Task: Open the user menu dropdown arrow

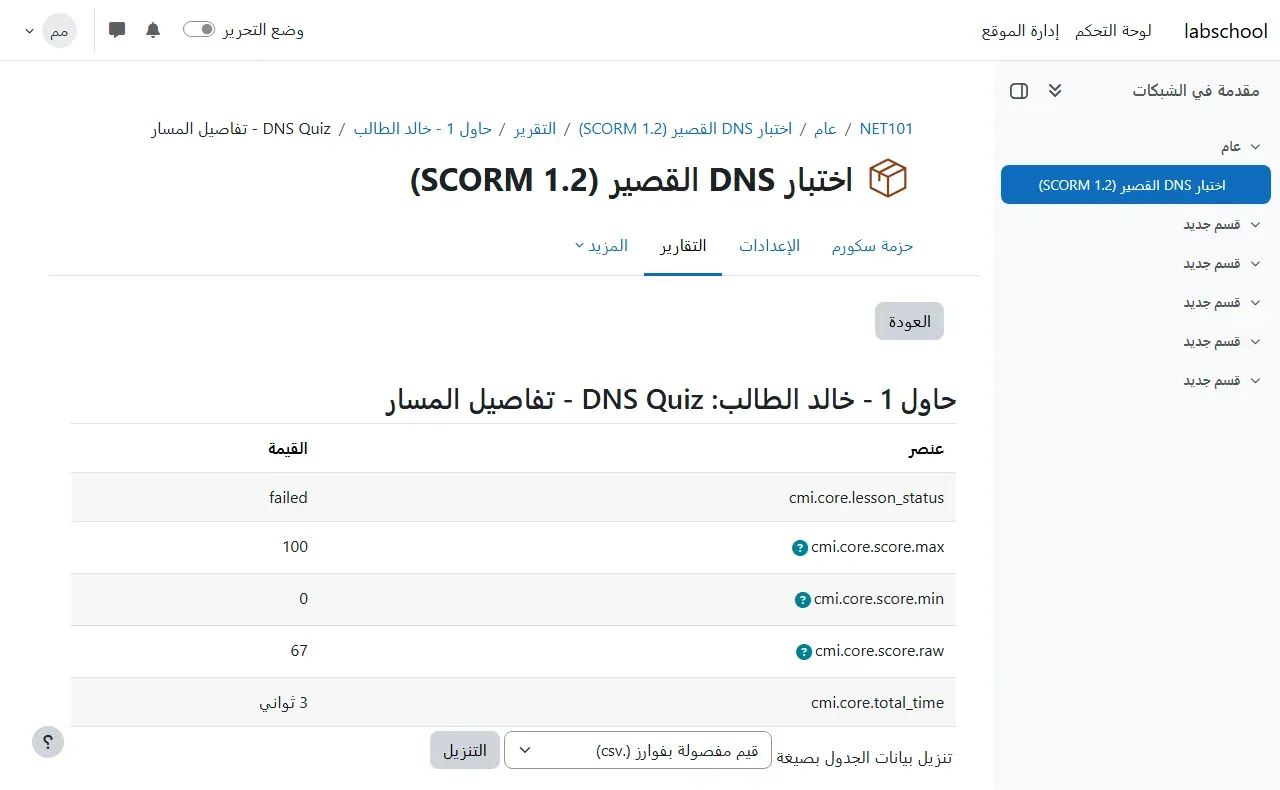Action: tap(28, 31)
